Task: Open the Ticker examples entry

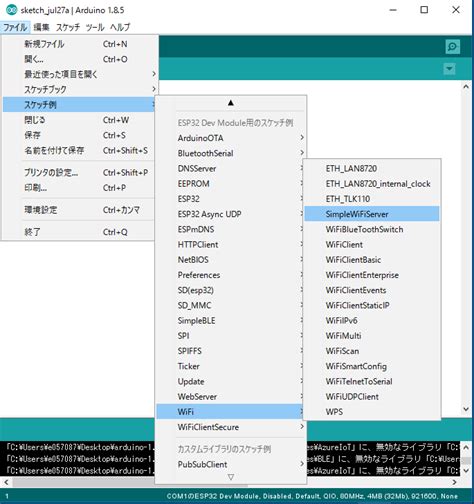Action: tap(230, 366)
